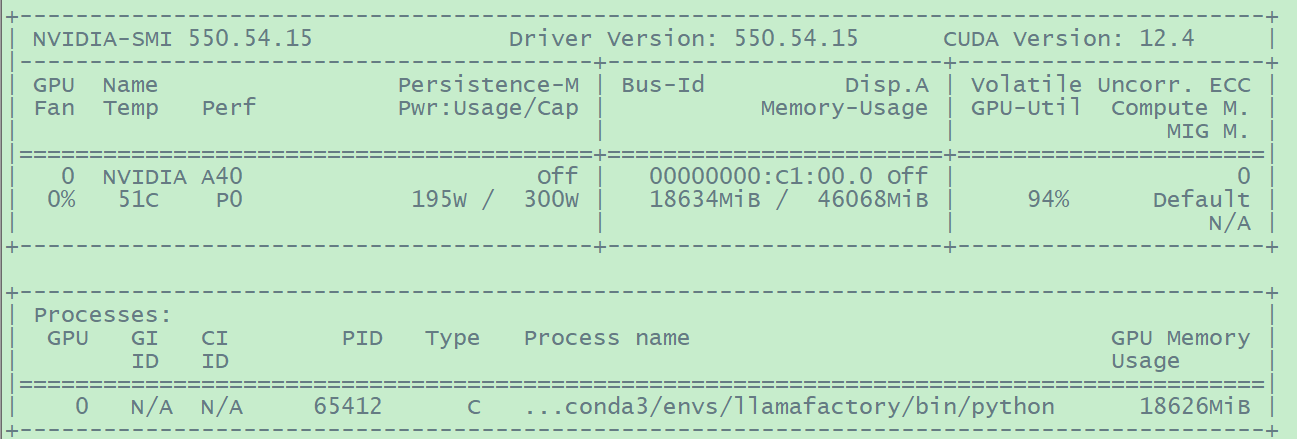Click the Processes section heading
The width and height of the screenshot is (1297, 439).
(102, 315)
